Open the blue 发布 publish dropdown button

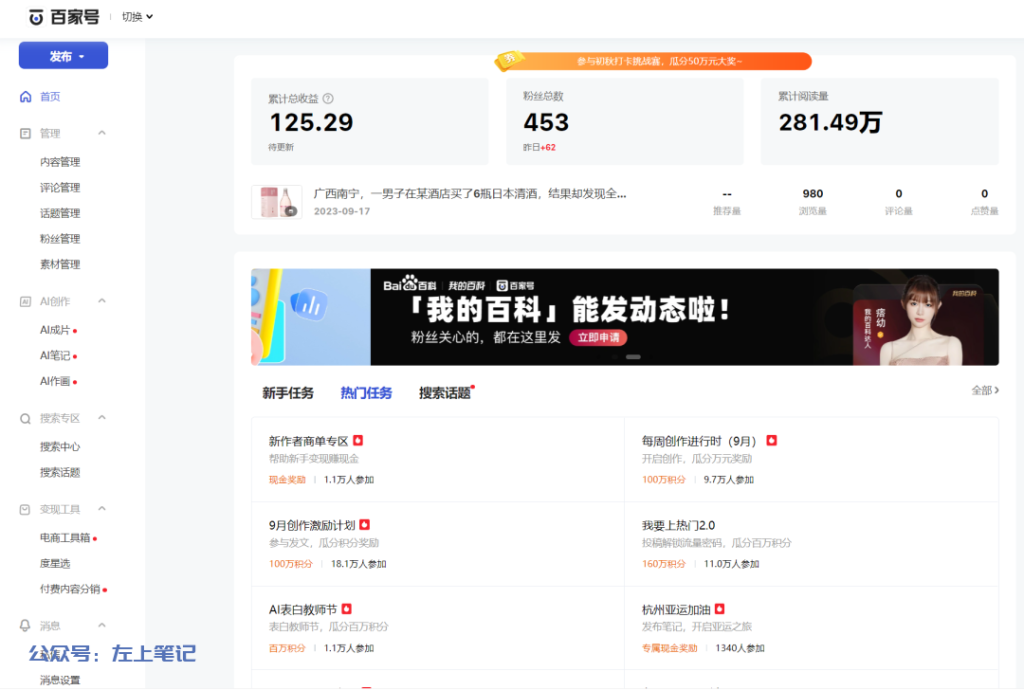pyautogui.click(x=63, y=55)
